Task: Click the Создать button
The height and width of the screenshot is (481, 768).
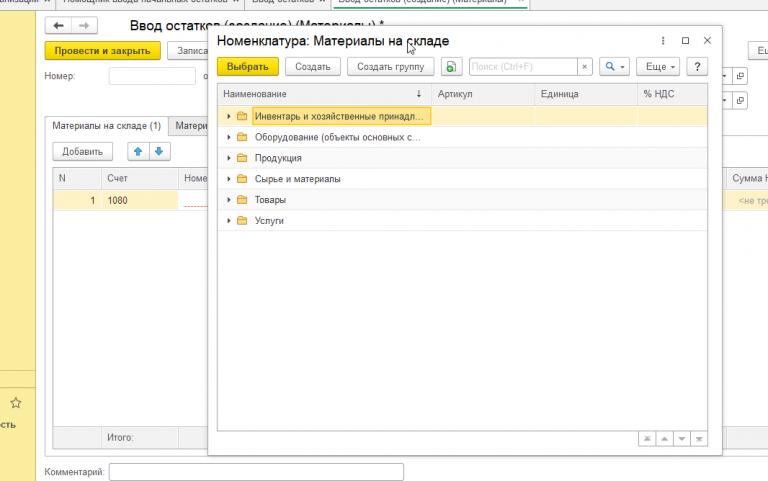Action: (313, 67)
